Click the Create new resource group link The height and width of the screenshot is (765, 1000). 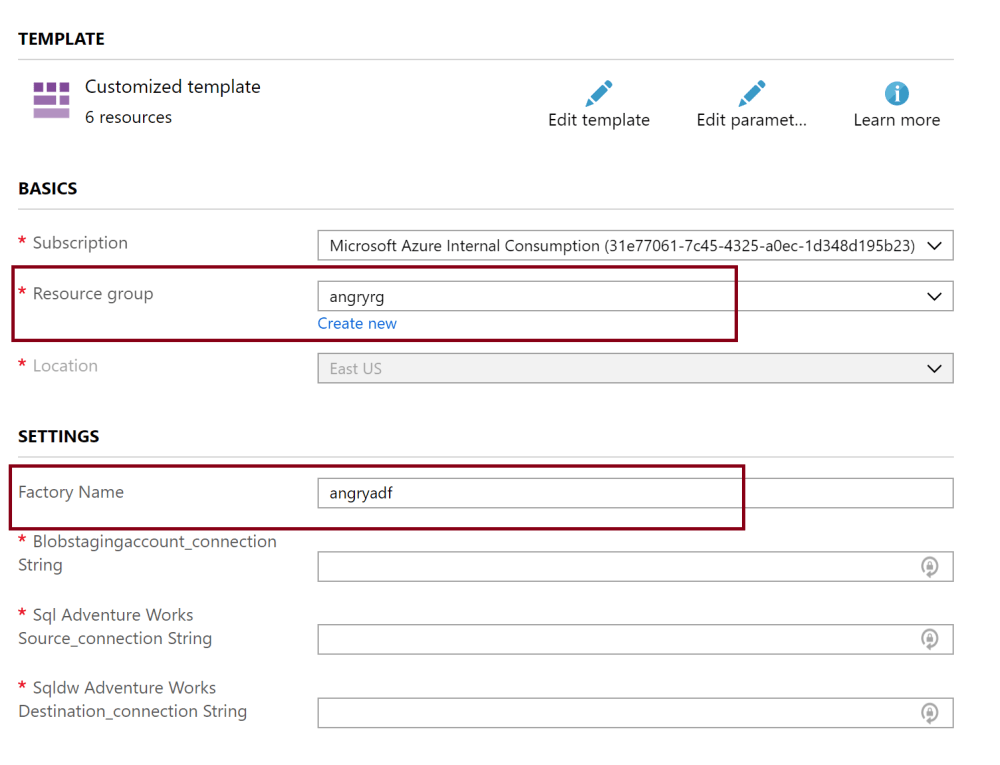click(357, 324)
